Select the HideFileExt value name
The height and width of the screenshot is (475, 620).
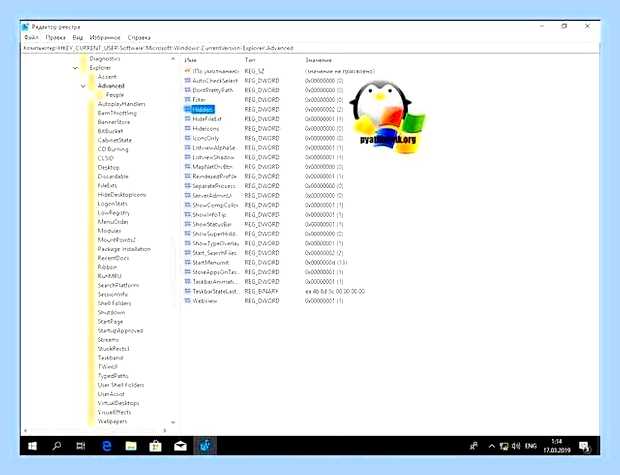[x=207, y=119]
